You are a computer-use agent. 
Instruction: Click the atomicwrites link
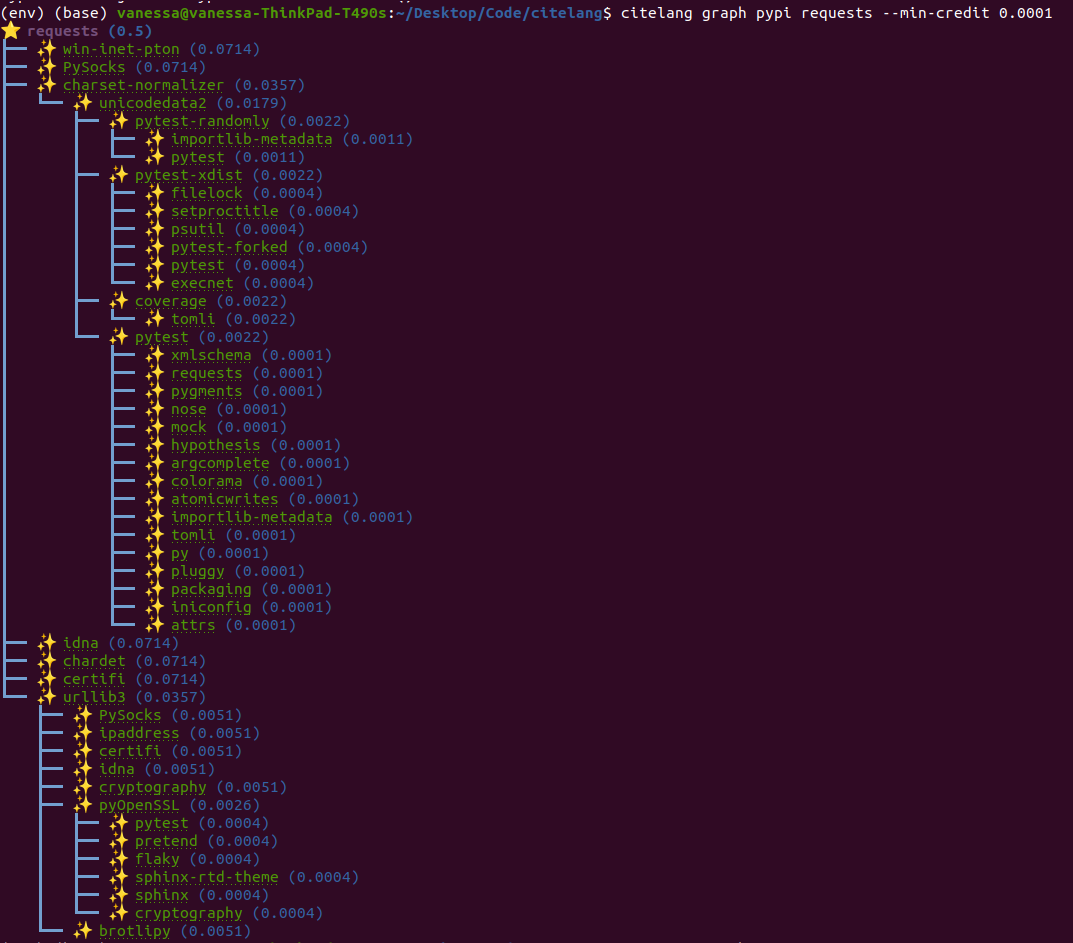coord(224,499)
